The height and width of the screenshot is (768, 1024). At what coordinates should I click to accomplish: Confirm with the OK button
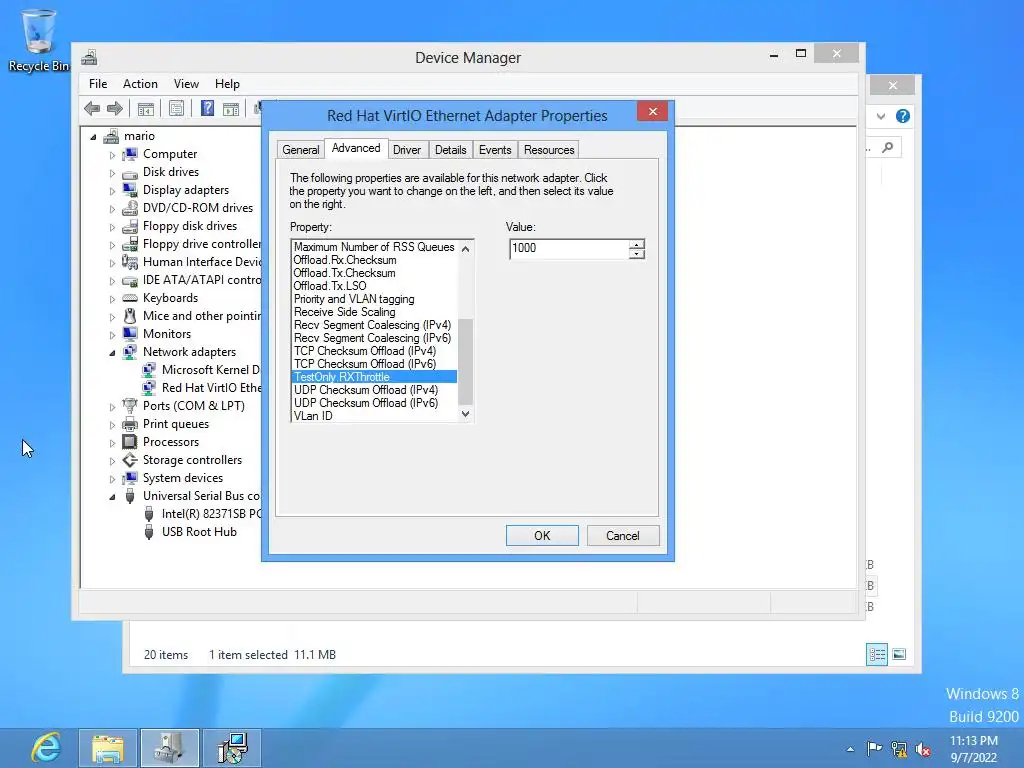click(x=542, y=536)
